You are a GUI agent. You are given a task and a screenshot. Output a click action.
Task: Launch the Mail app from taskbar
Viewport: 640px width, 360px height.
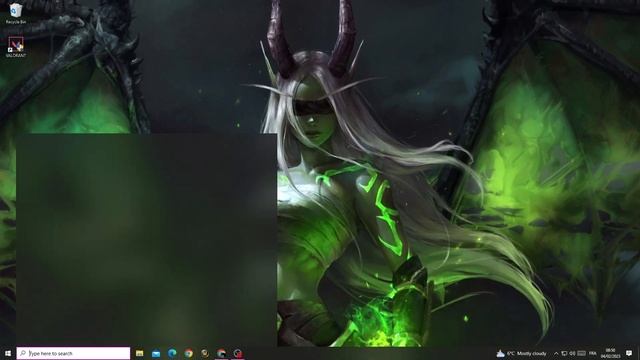156,353
